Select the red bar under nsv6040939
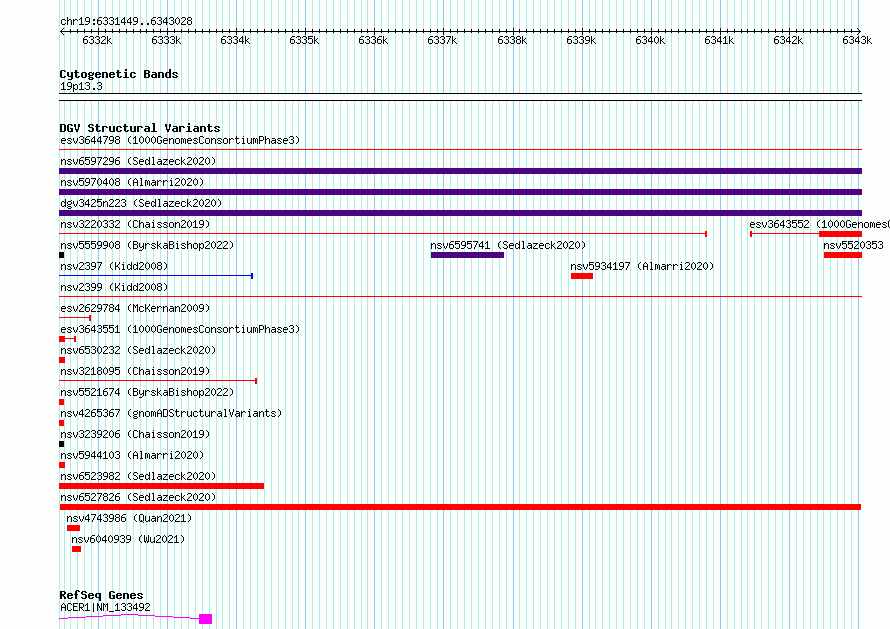This screenshot has height=629, width=890. pyautogui.click(x=77, y=549)
